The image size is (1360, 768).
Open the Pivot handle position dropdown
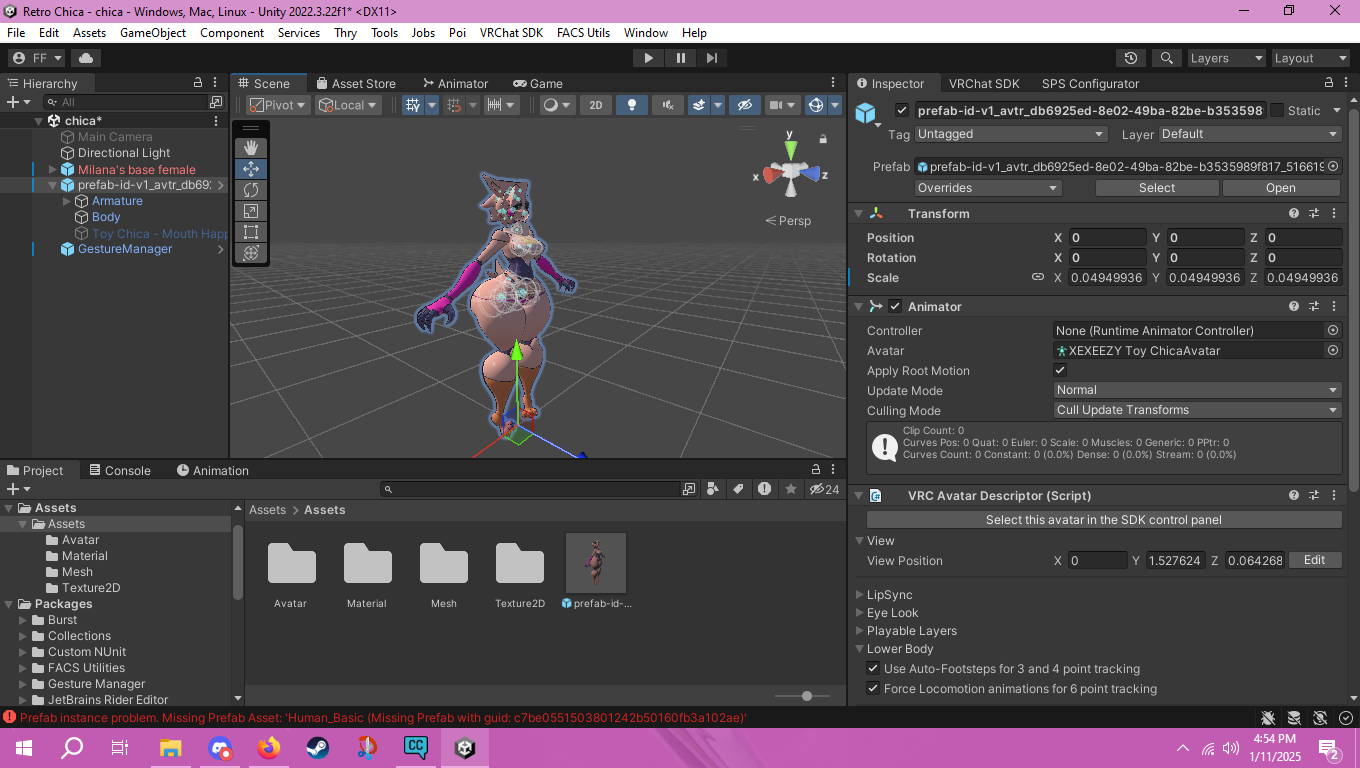(279, 105)
